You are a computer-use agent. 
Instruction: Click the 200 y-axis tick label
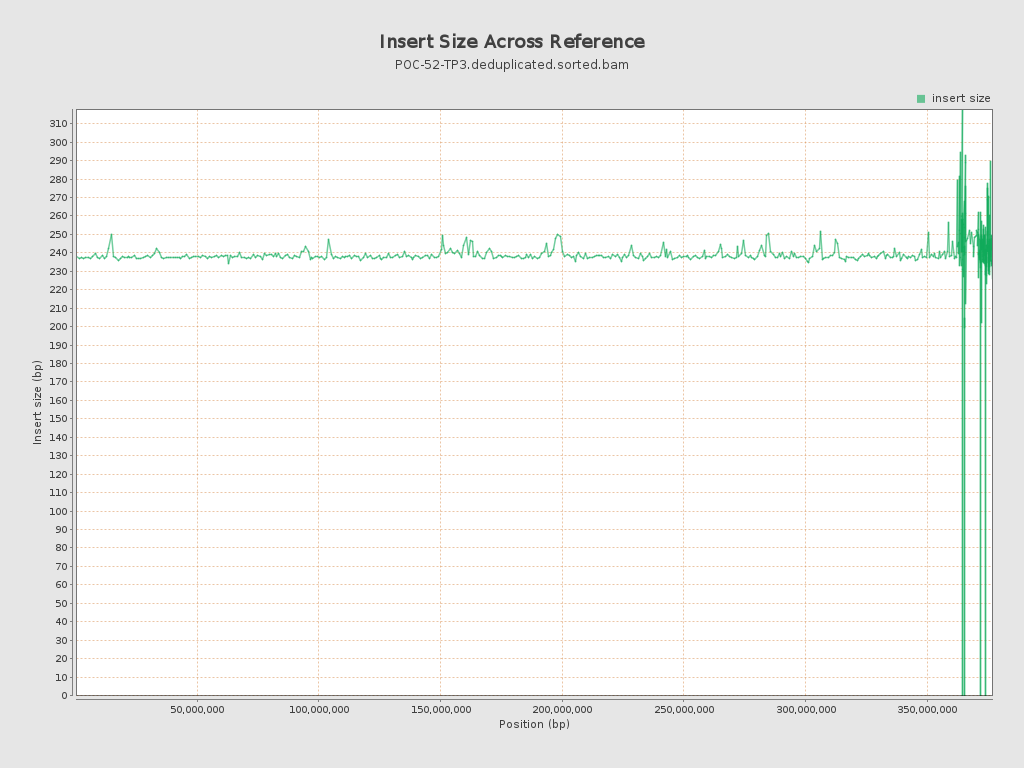pos(59,327)
